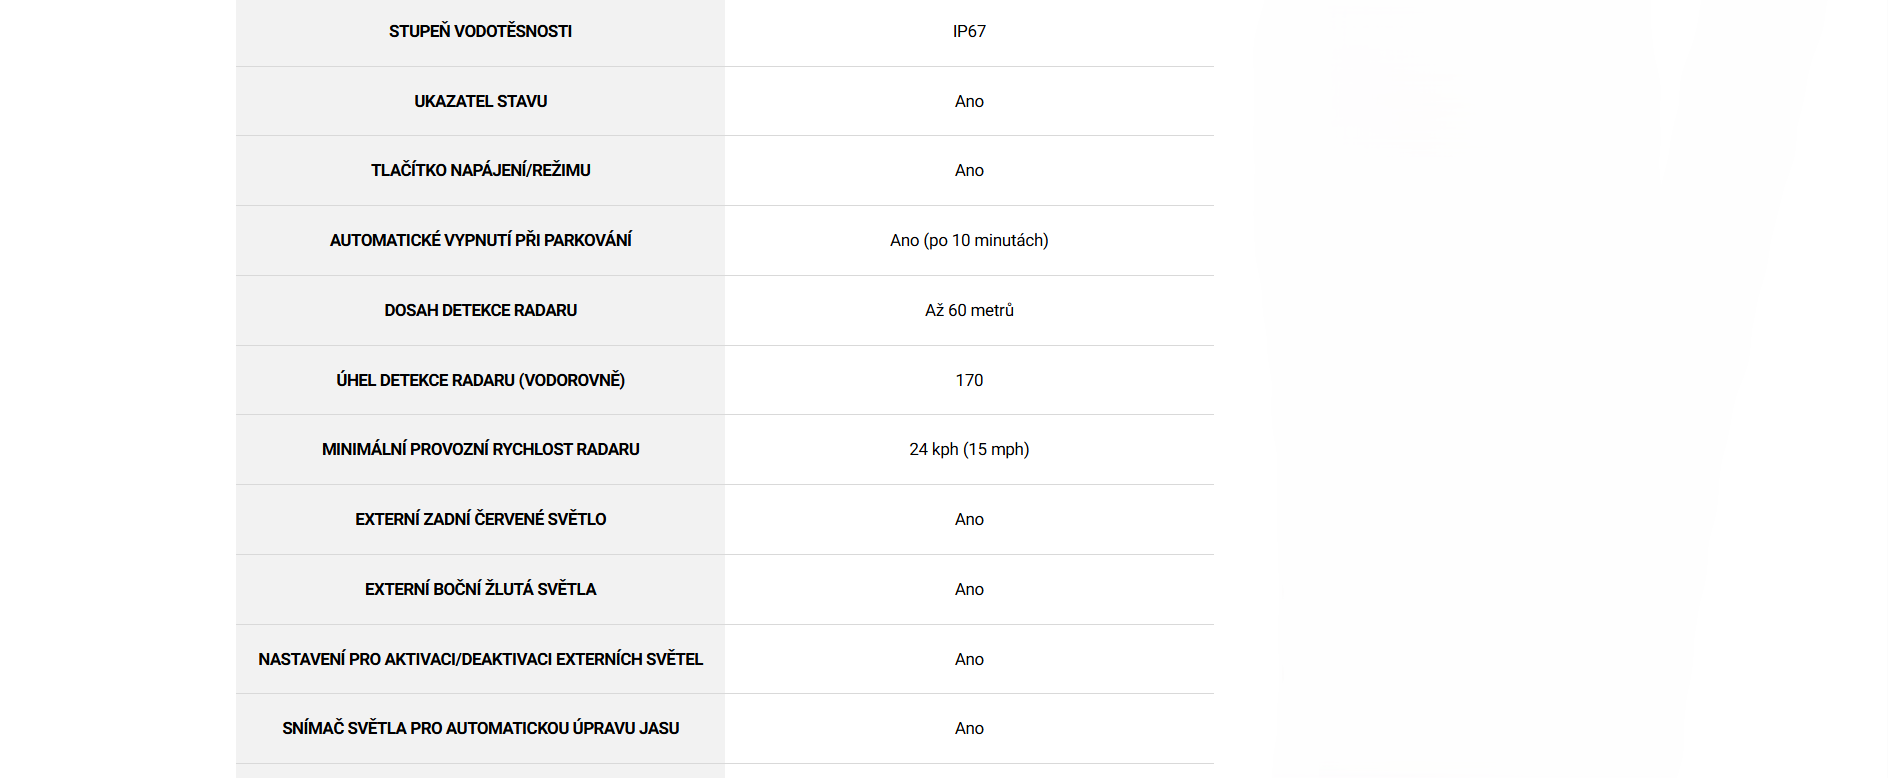Select the '24 kph (15 mph)' value
Viewport: 1888px width, 778px height.
[x=969, y=449]
